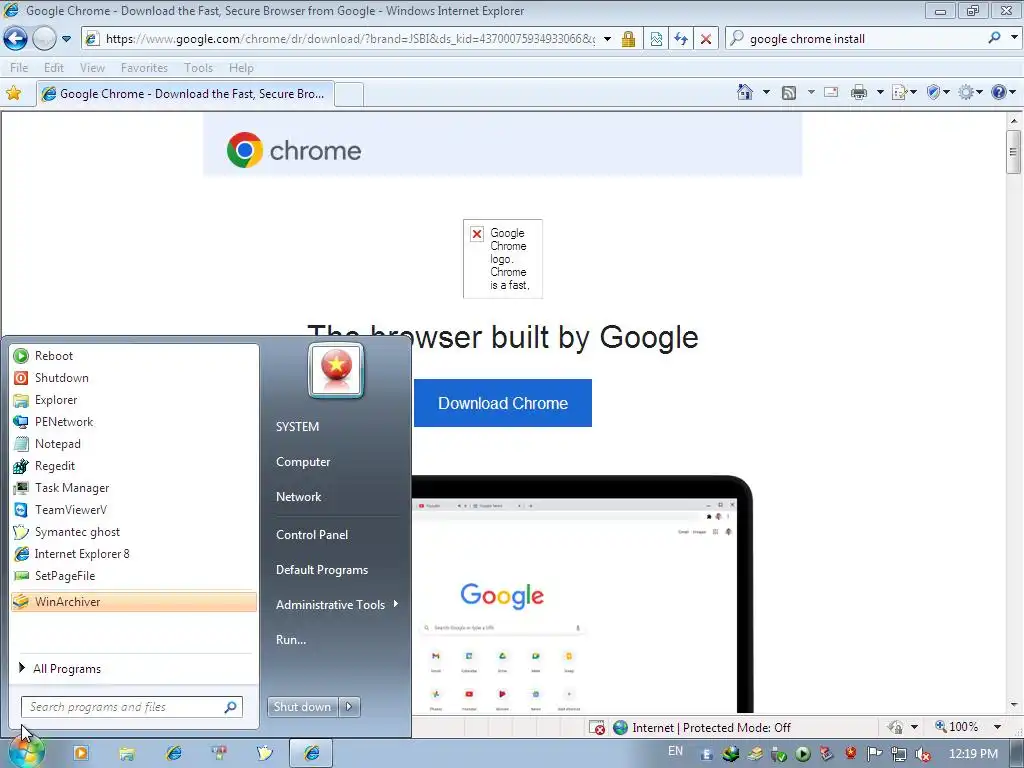Open Task Manager from the Start menu
The height and width of the screenshot is (768, 1024).
click(x=134, y=488)
